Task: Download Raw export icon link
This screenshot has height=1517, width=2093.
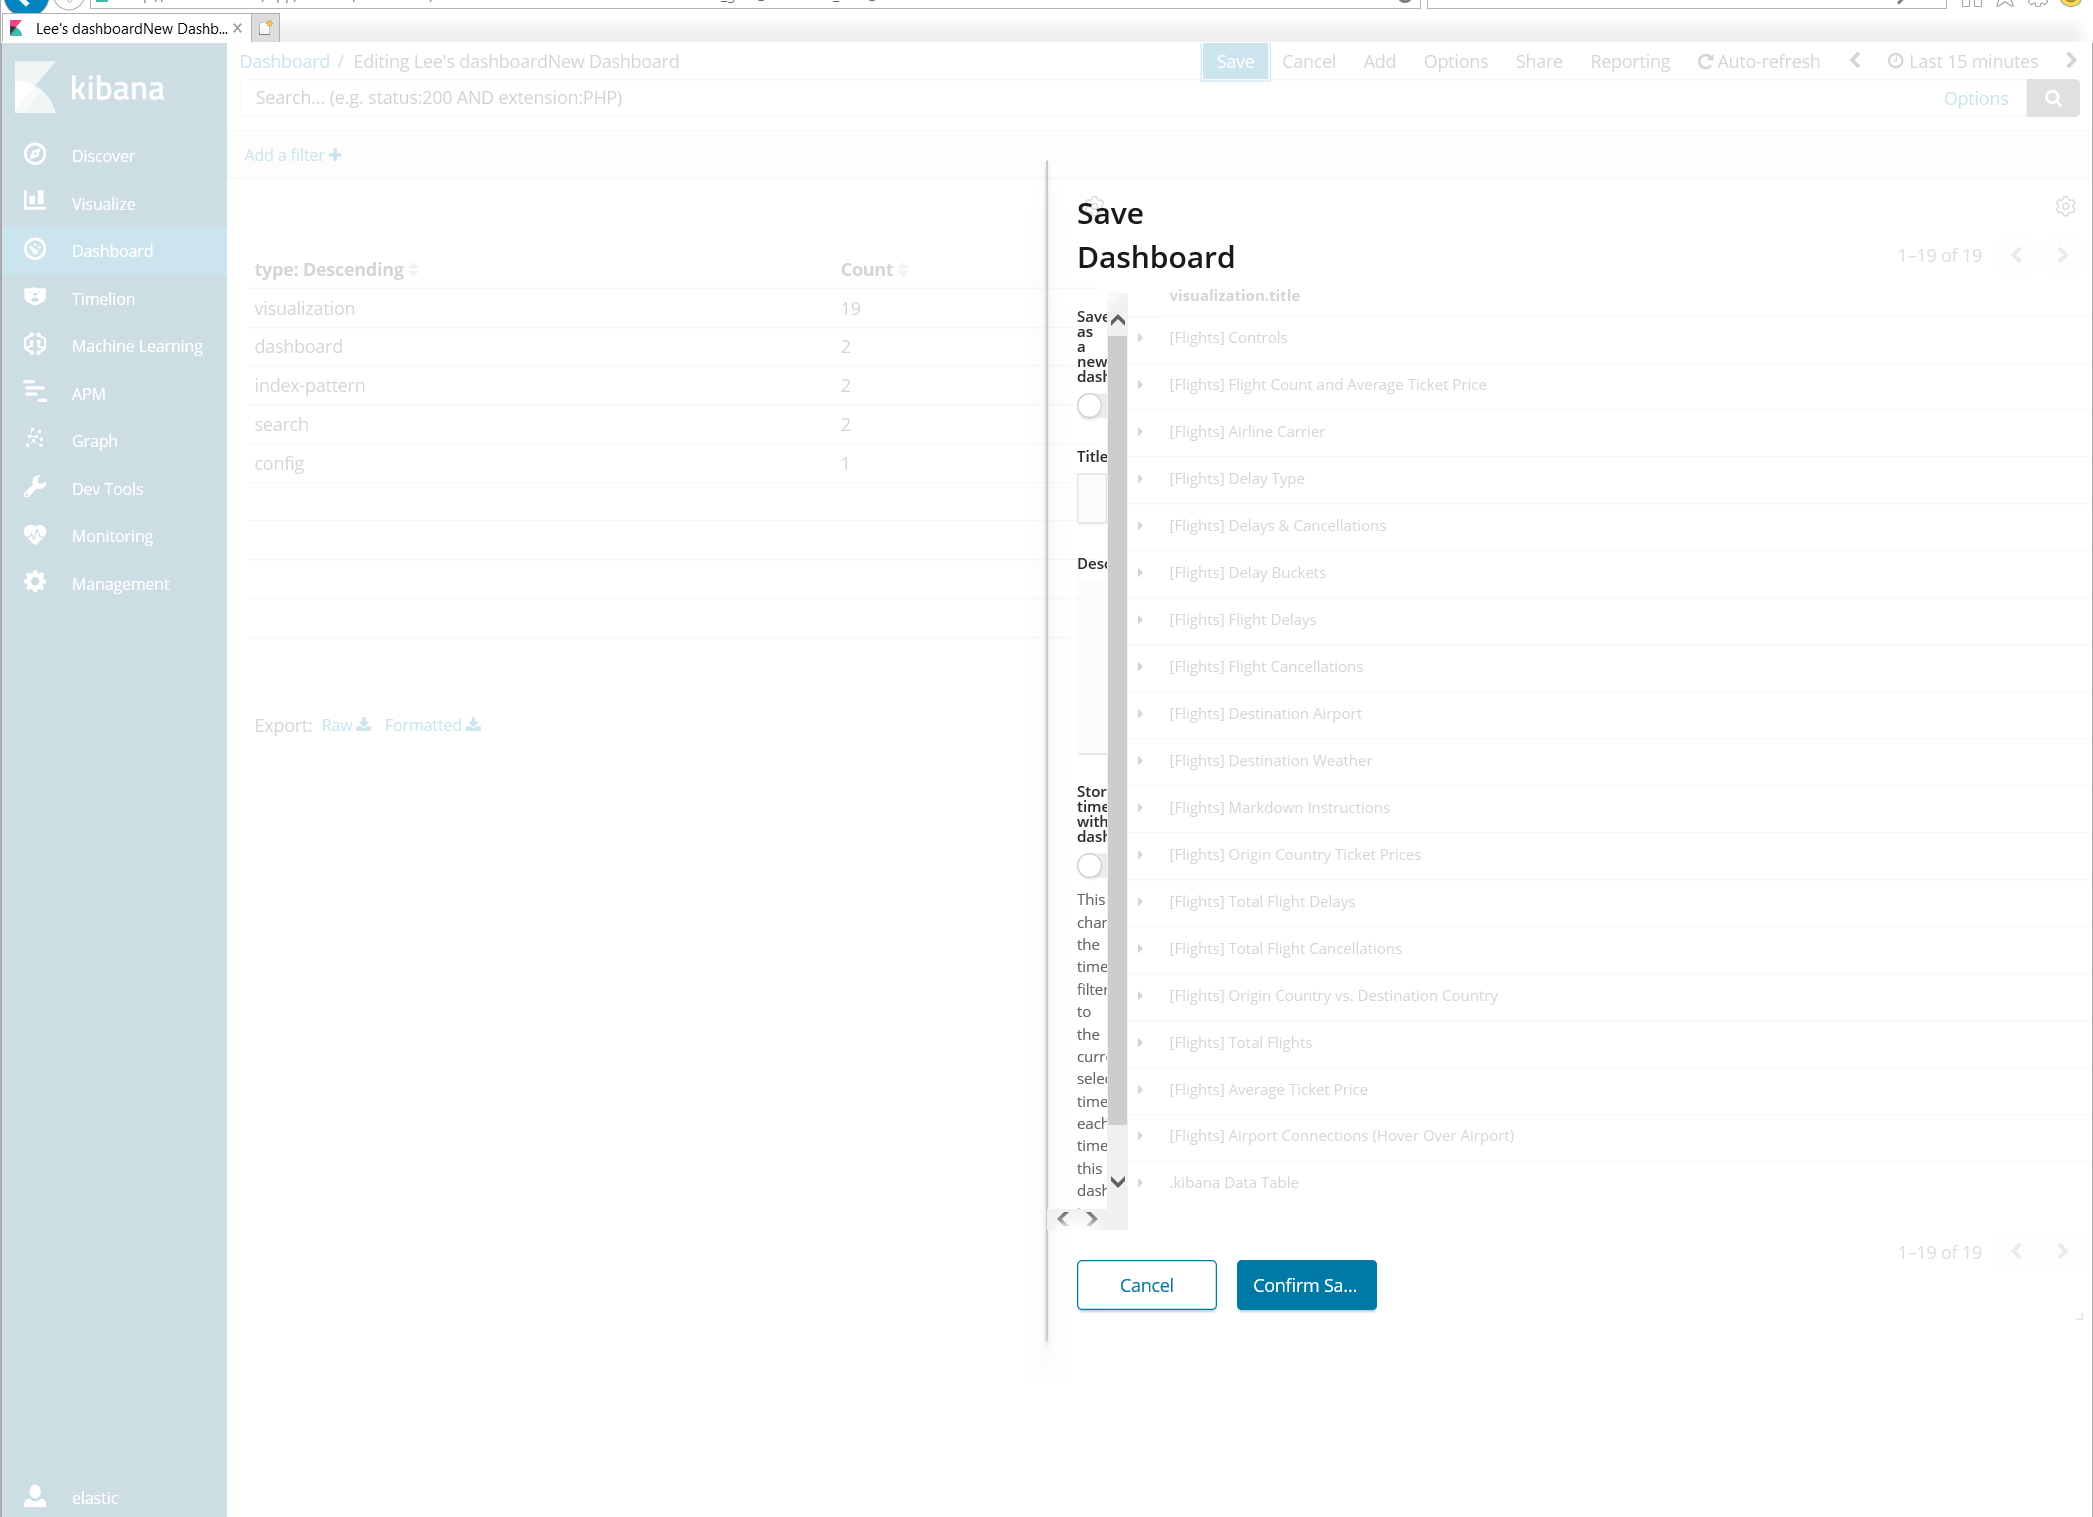Action: click(x=346, y=725)
